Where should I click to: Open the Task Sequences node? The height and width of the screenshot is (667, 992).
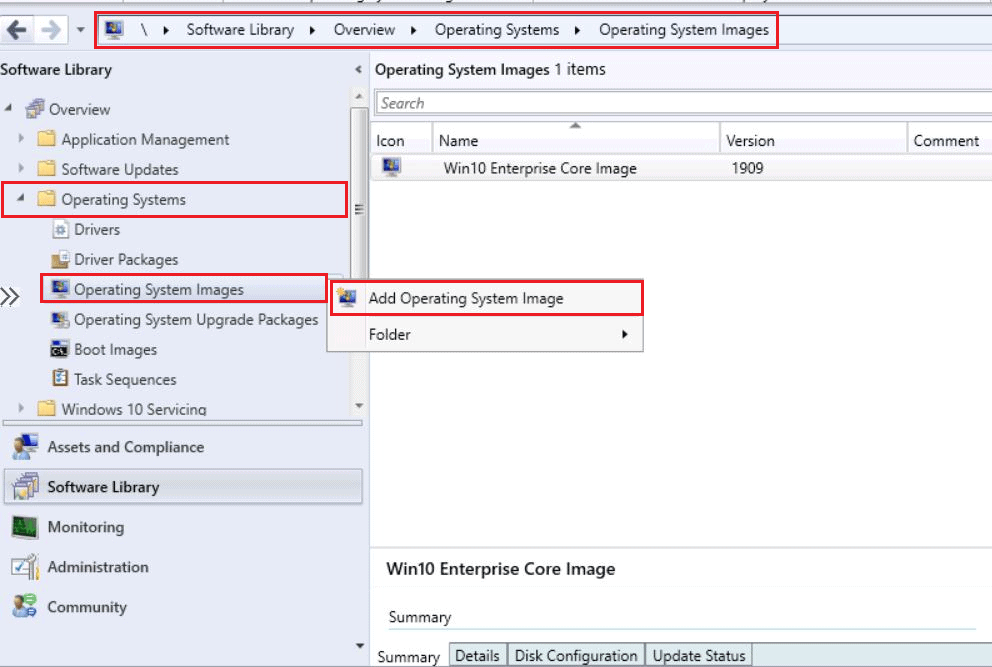(x=125, y=380)
